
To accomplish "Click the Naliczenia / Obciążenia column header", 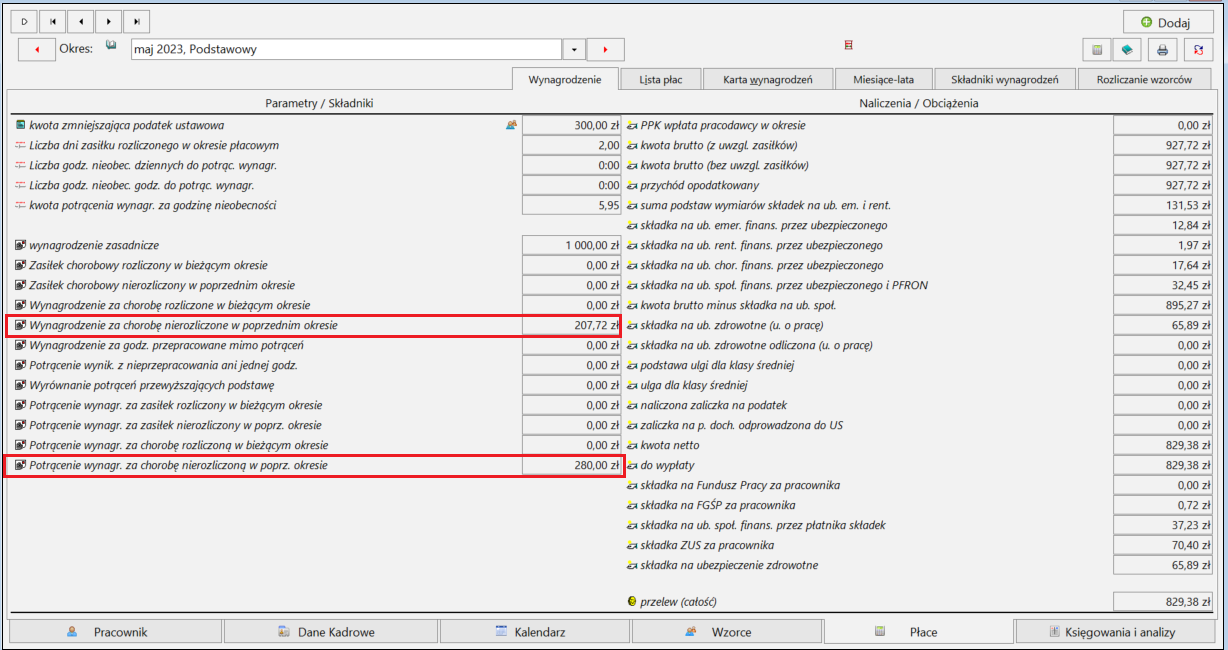I will pos(918,103).
